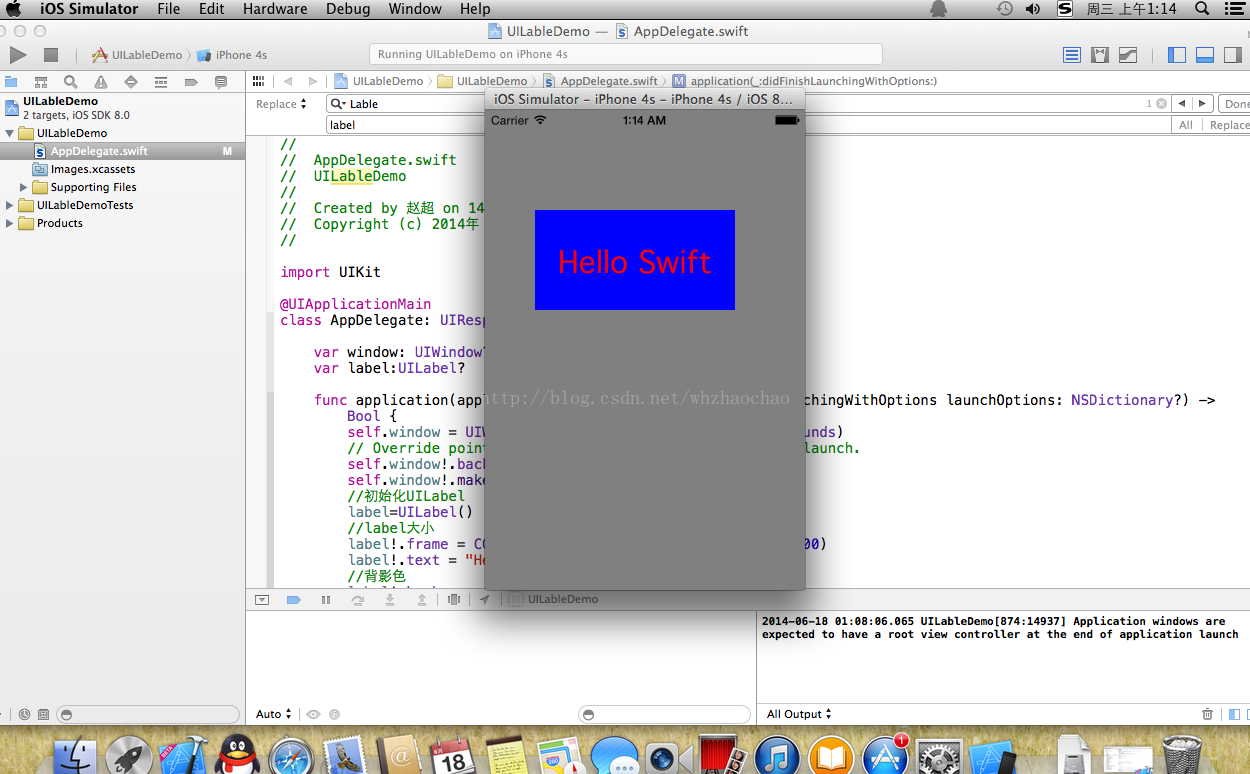This screenshot has width=1250, height=774.
Task: Switch to the Version editor
Action: coord(1128,55)
